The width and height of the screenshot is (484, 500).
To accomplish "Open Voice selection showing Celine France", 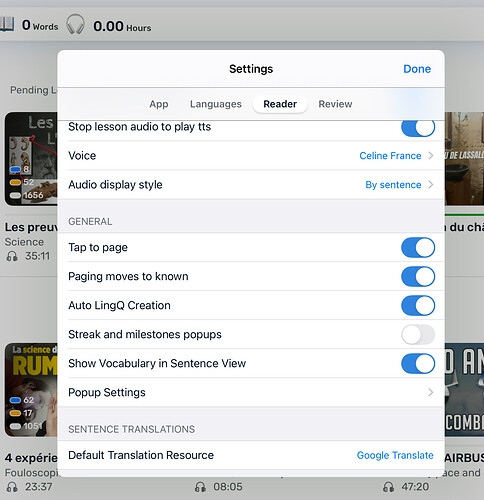I will (x=251, y=156).
